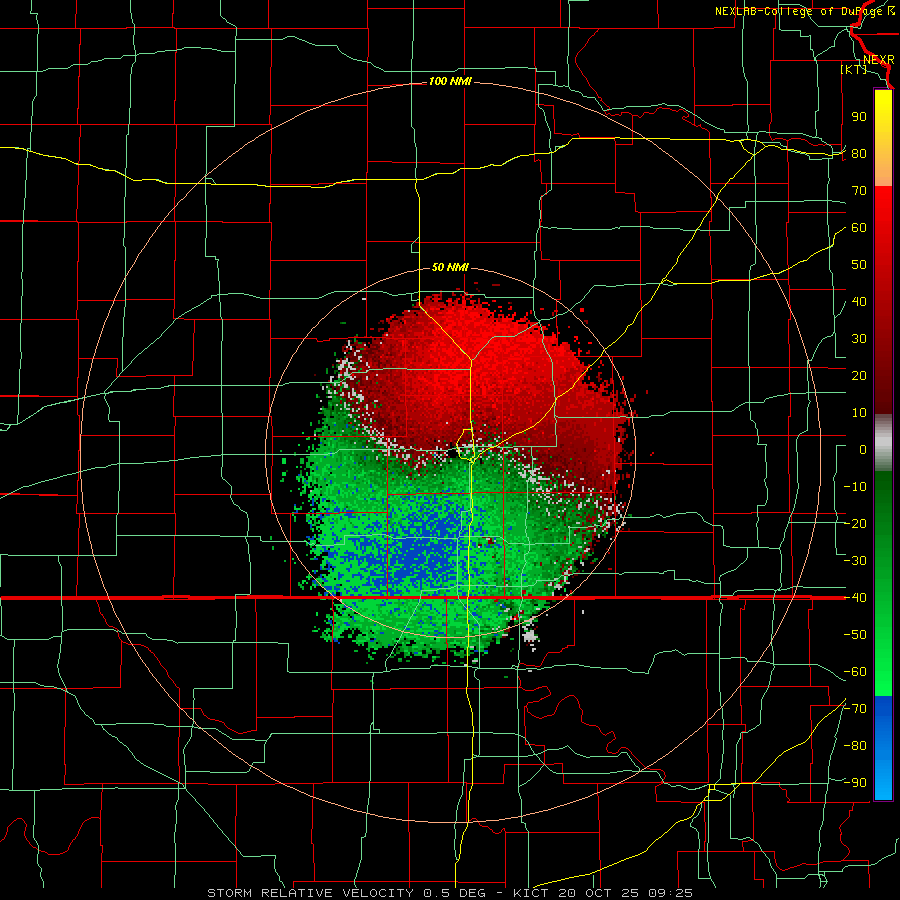
Task: Click the positive 70 value on velocity scale
Action: pyautogui.click(x=859, y=191)
